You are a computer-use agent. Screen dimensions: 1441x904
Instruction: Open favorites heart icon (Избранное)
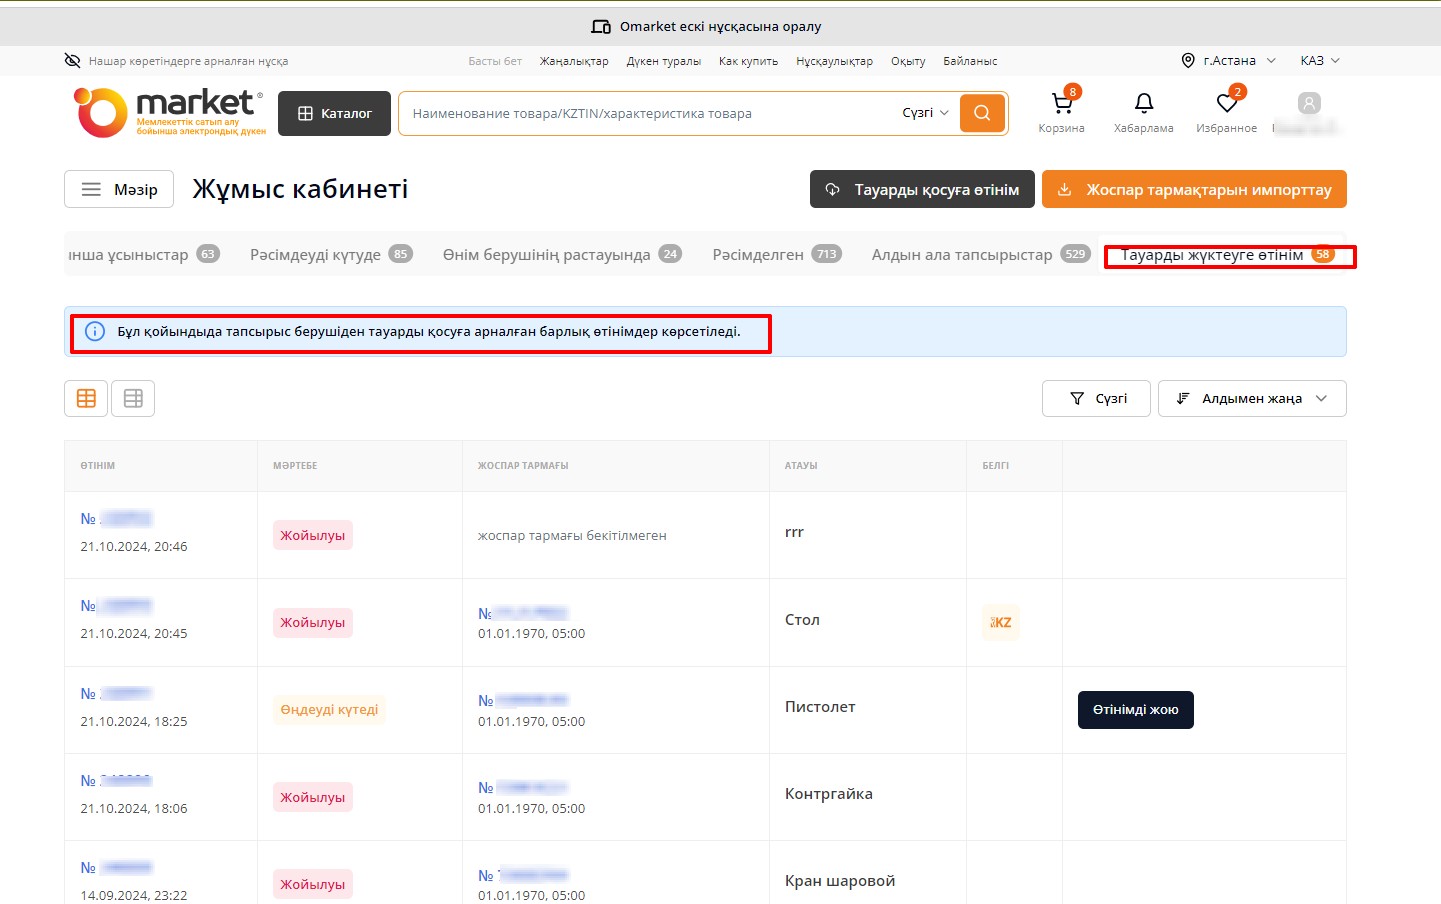1227,104
